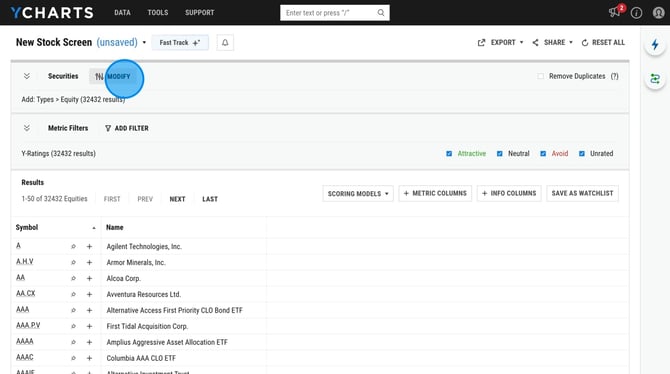Open the AA.CX ticker symbol link
Screen dimensions: 670x374
26,293
